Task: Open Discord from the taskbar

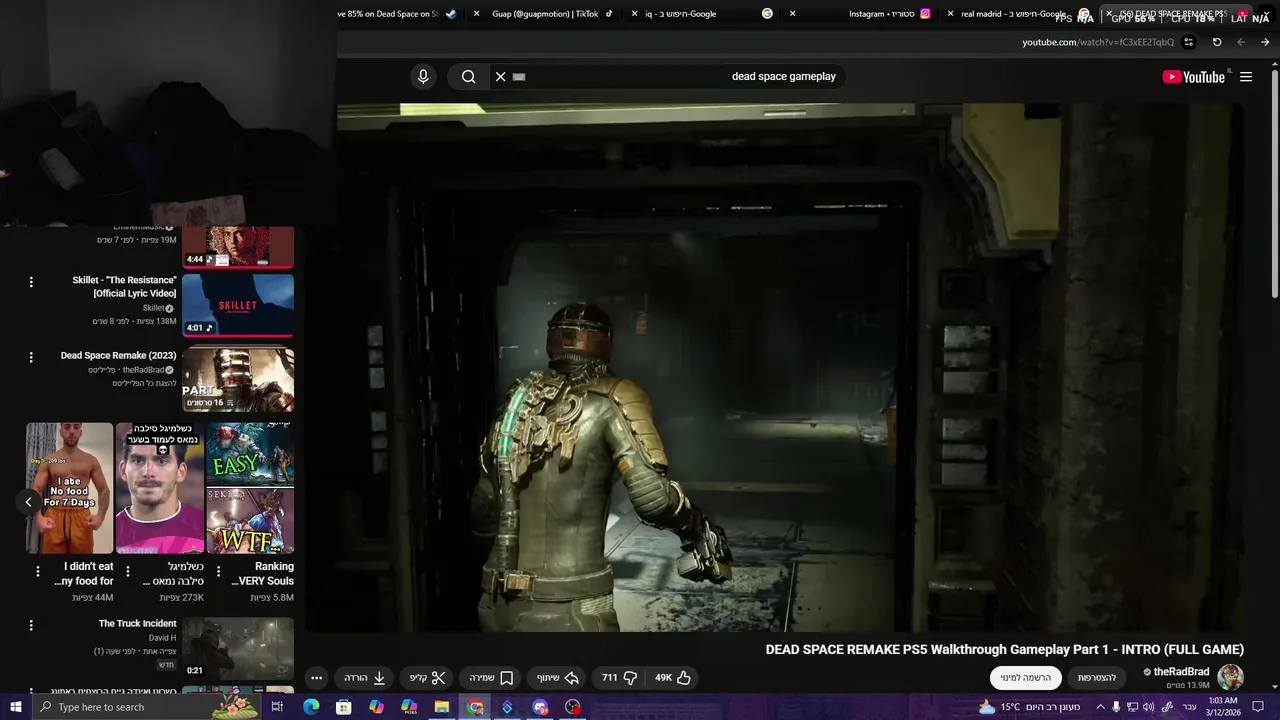Action: [540, 707]
